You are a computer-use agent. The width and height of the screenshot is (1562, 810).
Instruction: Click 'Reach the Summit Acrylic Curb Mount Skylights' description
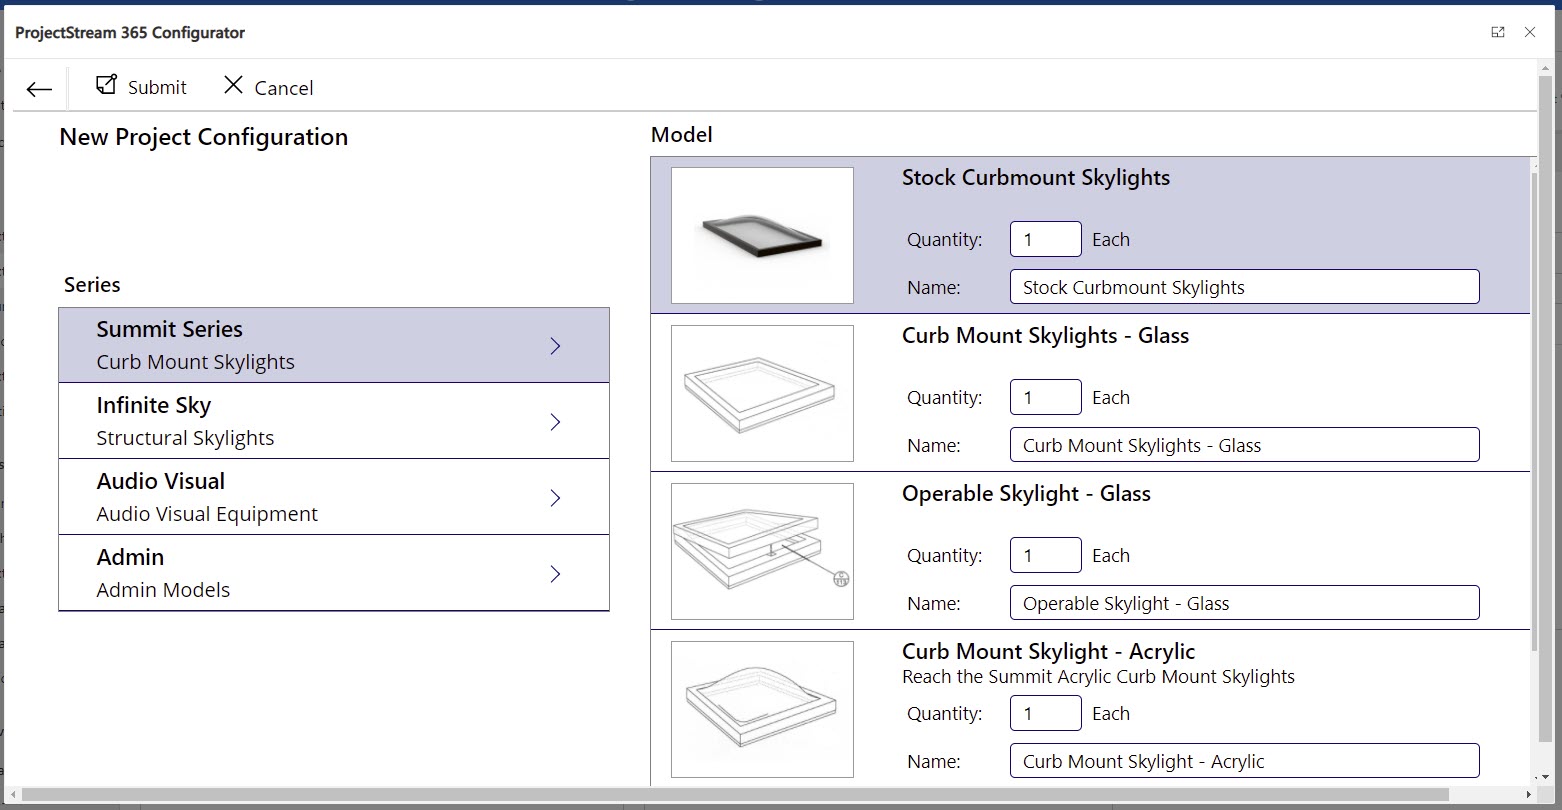(1098, 677)
